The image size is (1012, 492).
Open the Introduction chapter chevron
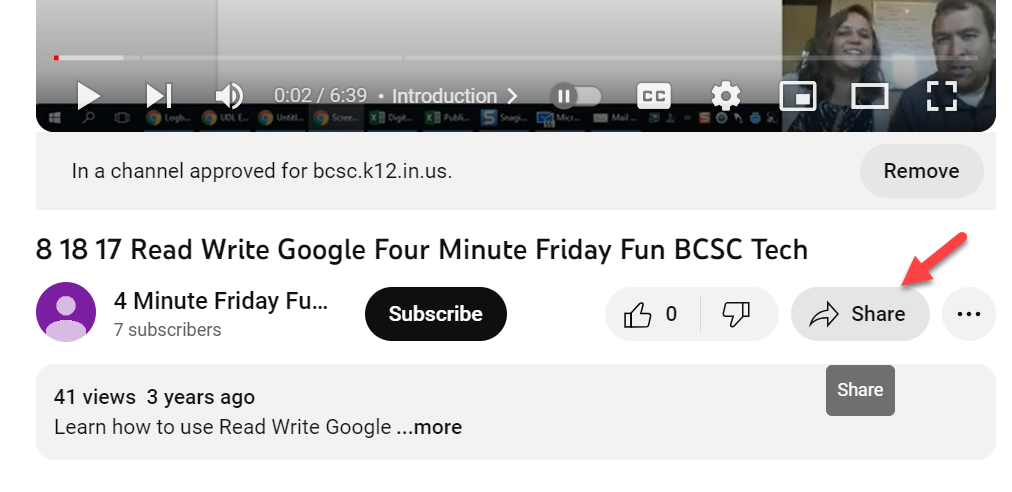pos(512,96)
